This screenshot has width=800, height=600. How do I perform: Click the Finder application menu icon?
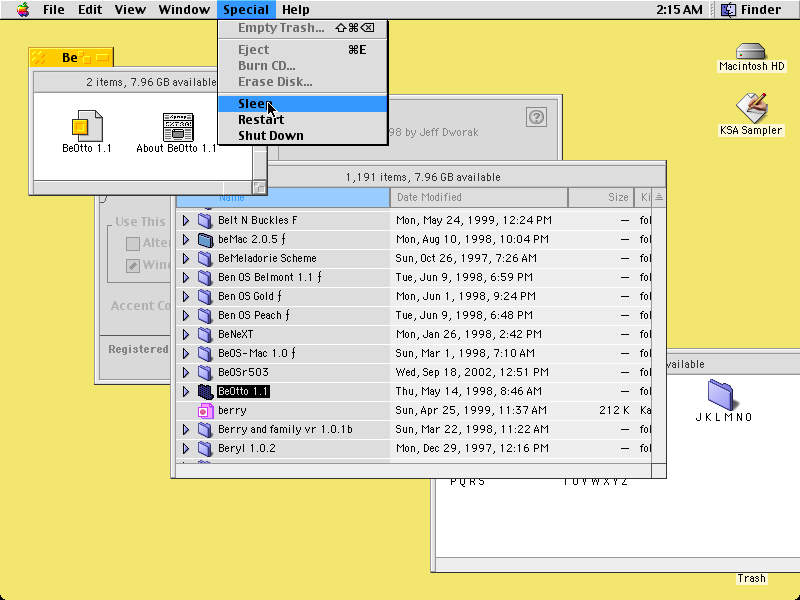pos(729,10)
